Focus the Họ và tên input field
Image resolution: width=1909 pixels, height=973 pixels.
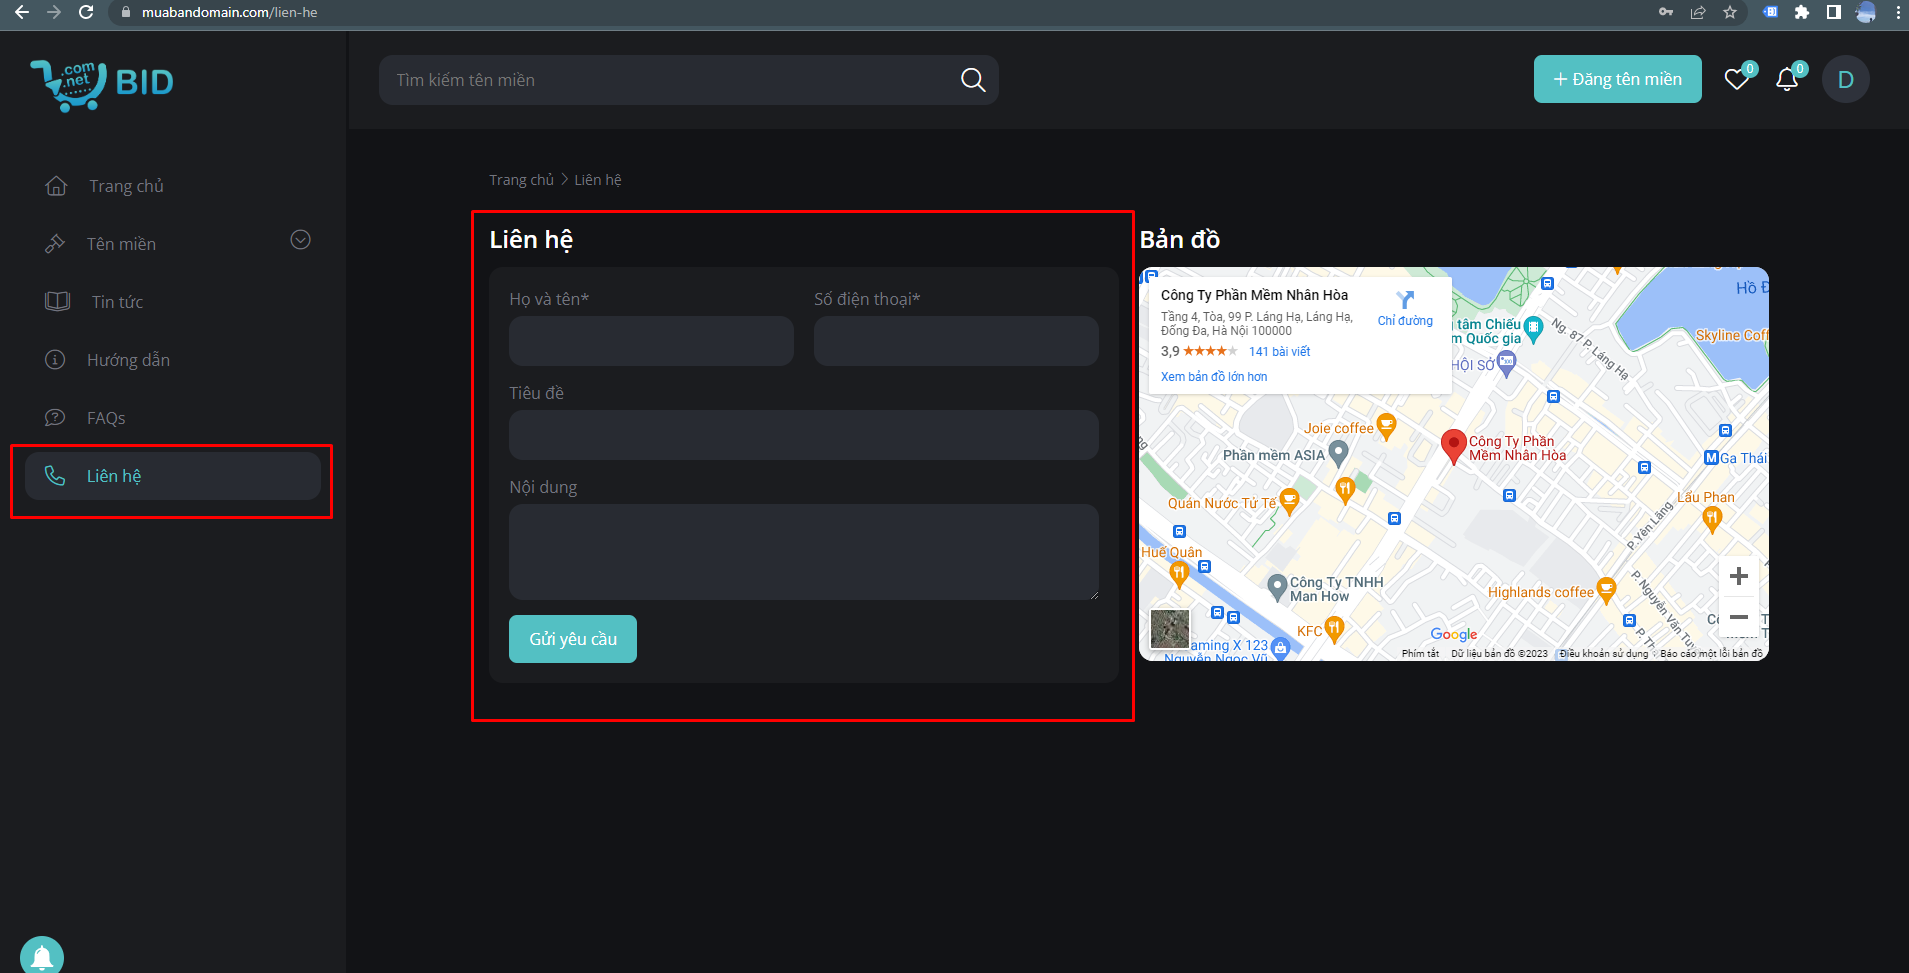(651, 341)
